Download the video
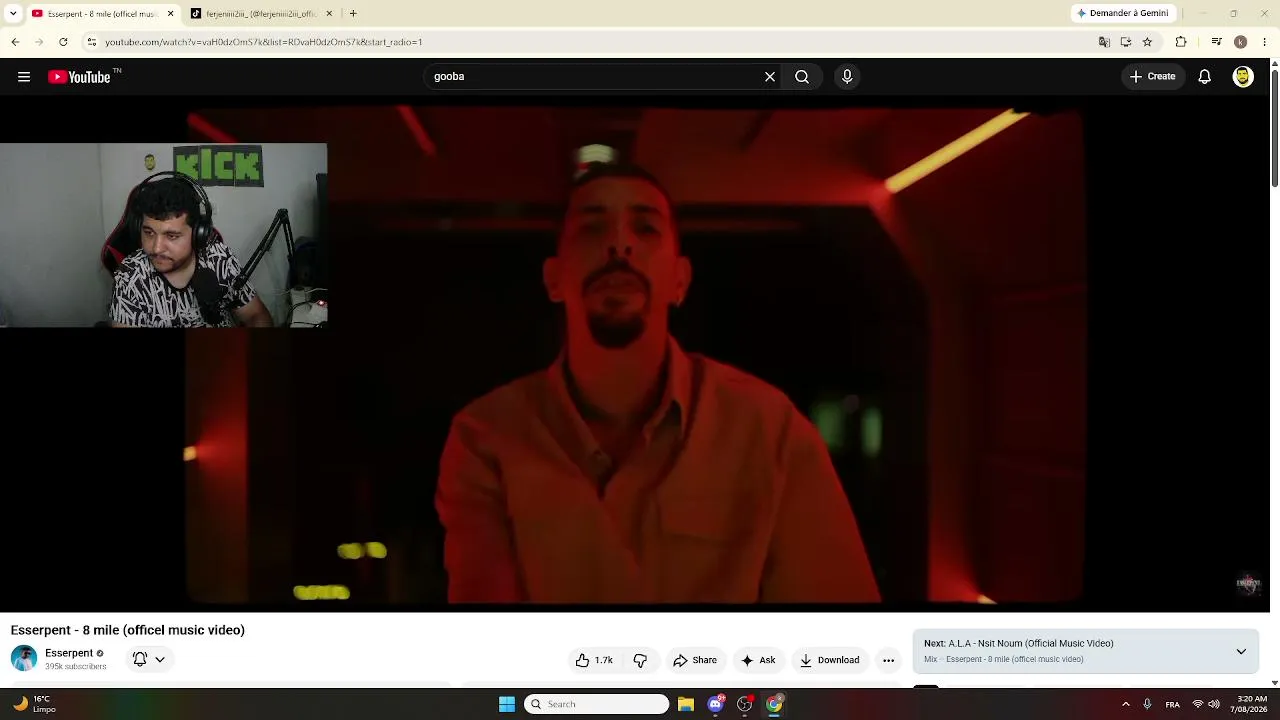Screen dimensions: 1280x720 pyautogui.click(x=830, y=660)
